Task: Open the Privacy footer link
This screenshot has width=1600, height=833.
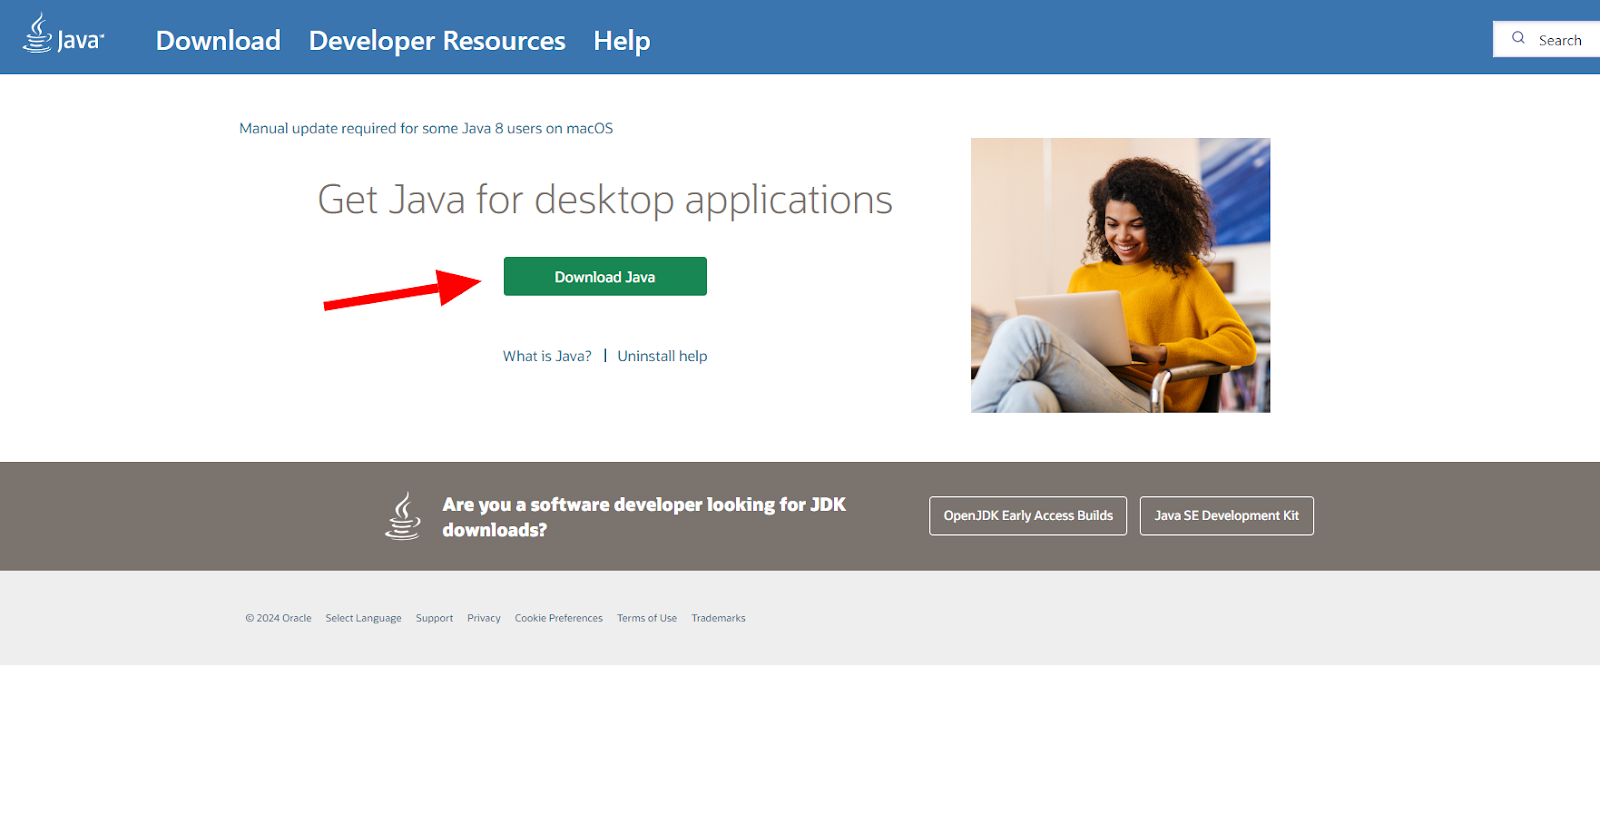Action: click(484, 618)
